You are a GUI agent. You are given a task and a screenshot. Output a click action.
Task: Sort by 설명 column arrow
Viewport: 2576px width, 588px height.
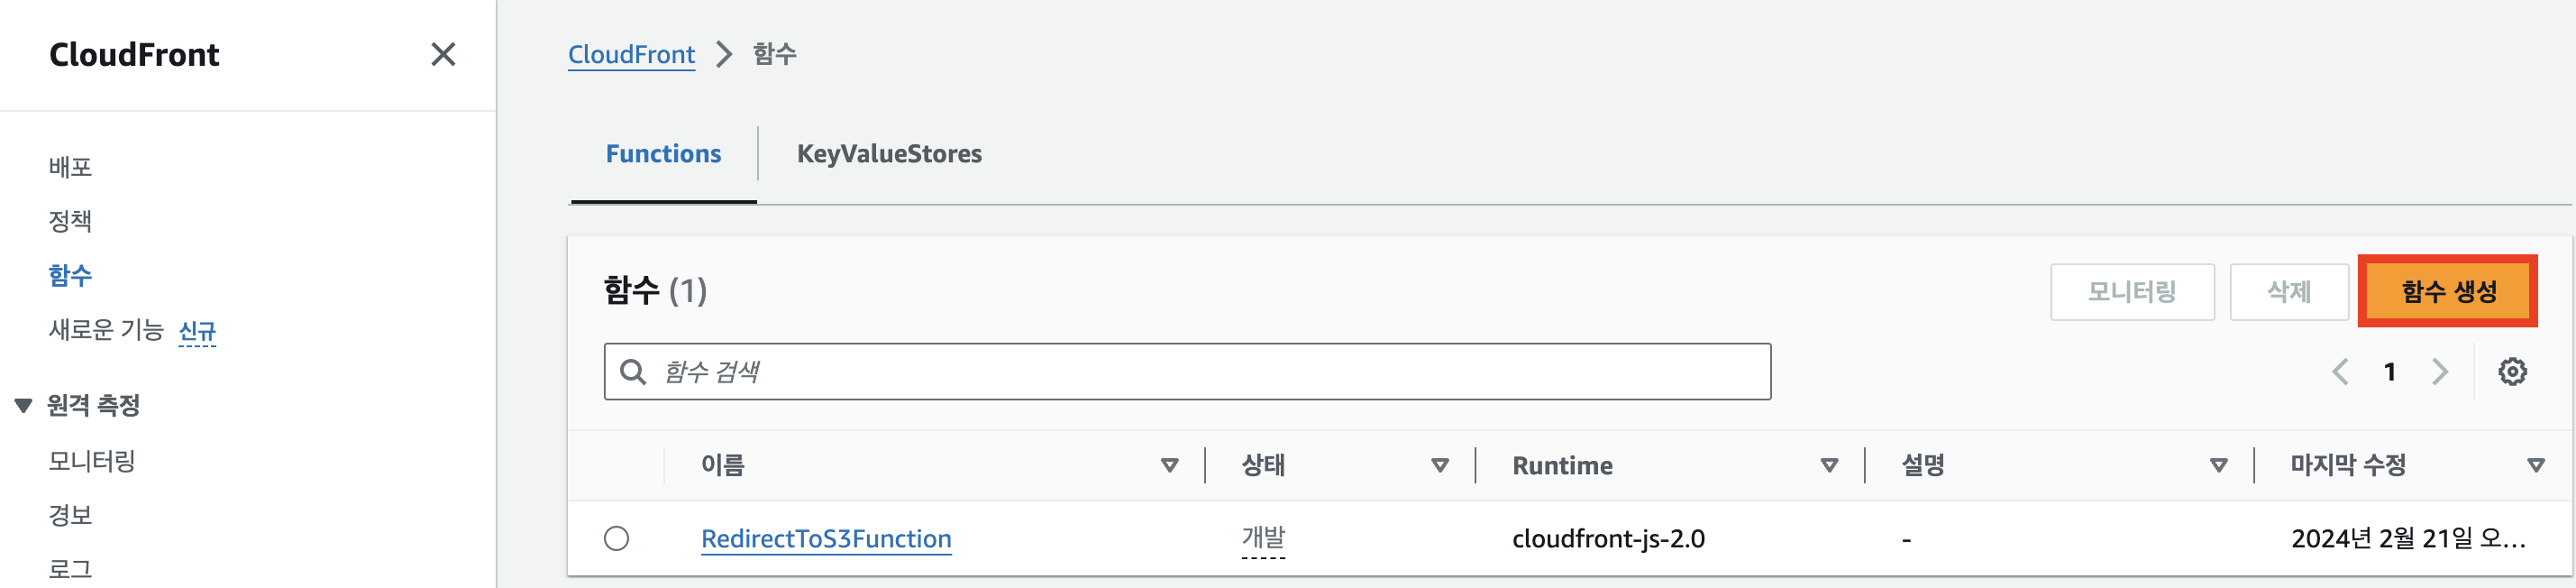(x=2218, y=465)
